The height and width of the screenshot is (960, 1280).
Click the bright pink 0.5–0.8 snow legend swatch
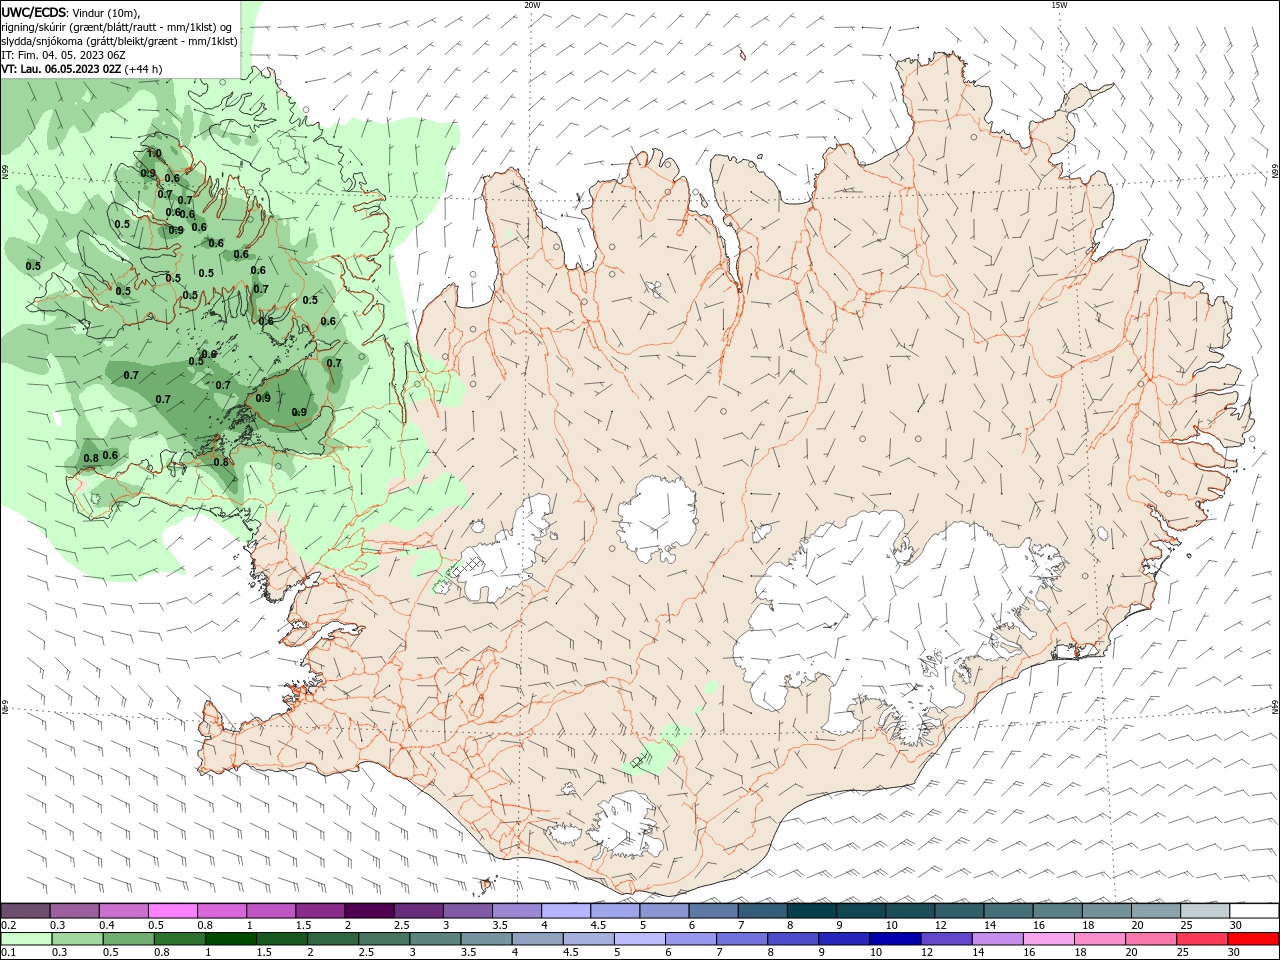point(172,911)
